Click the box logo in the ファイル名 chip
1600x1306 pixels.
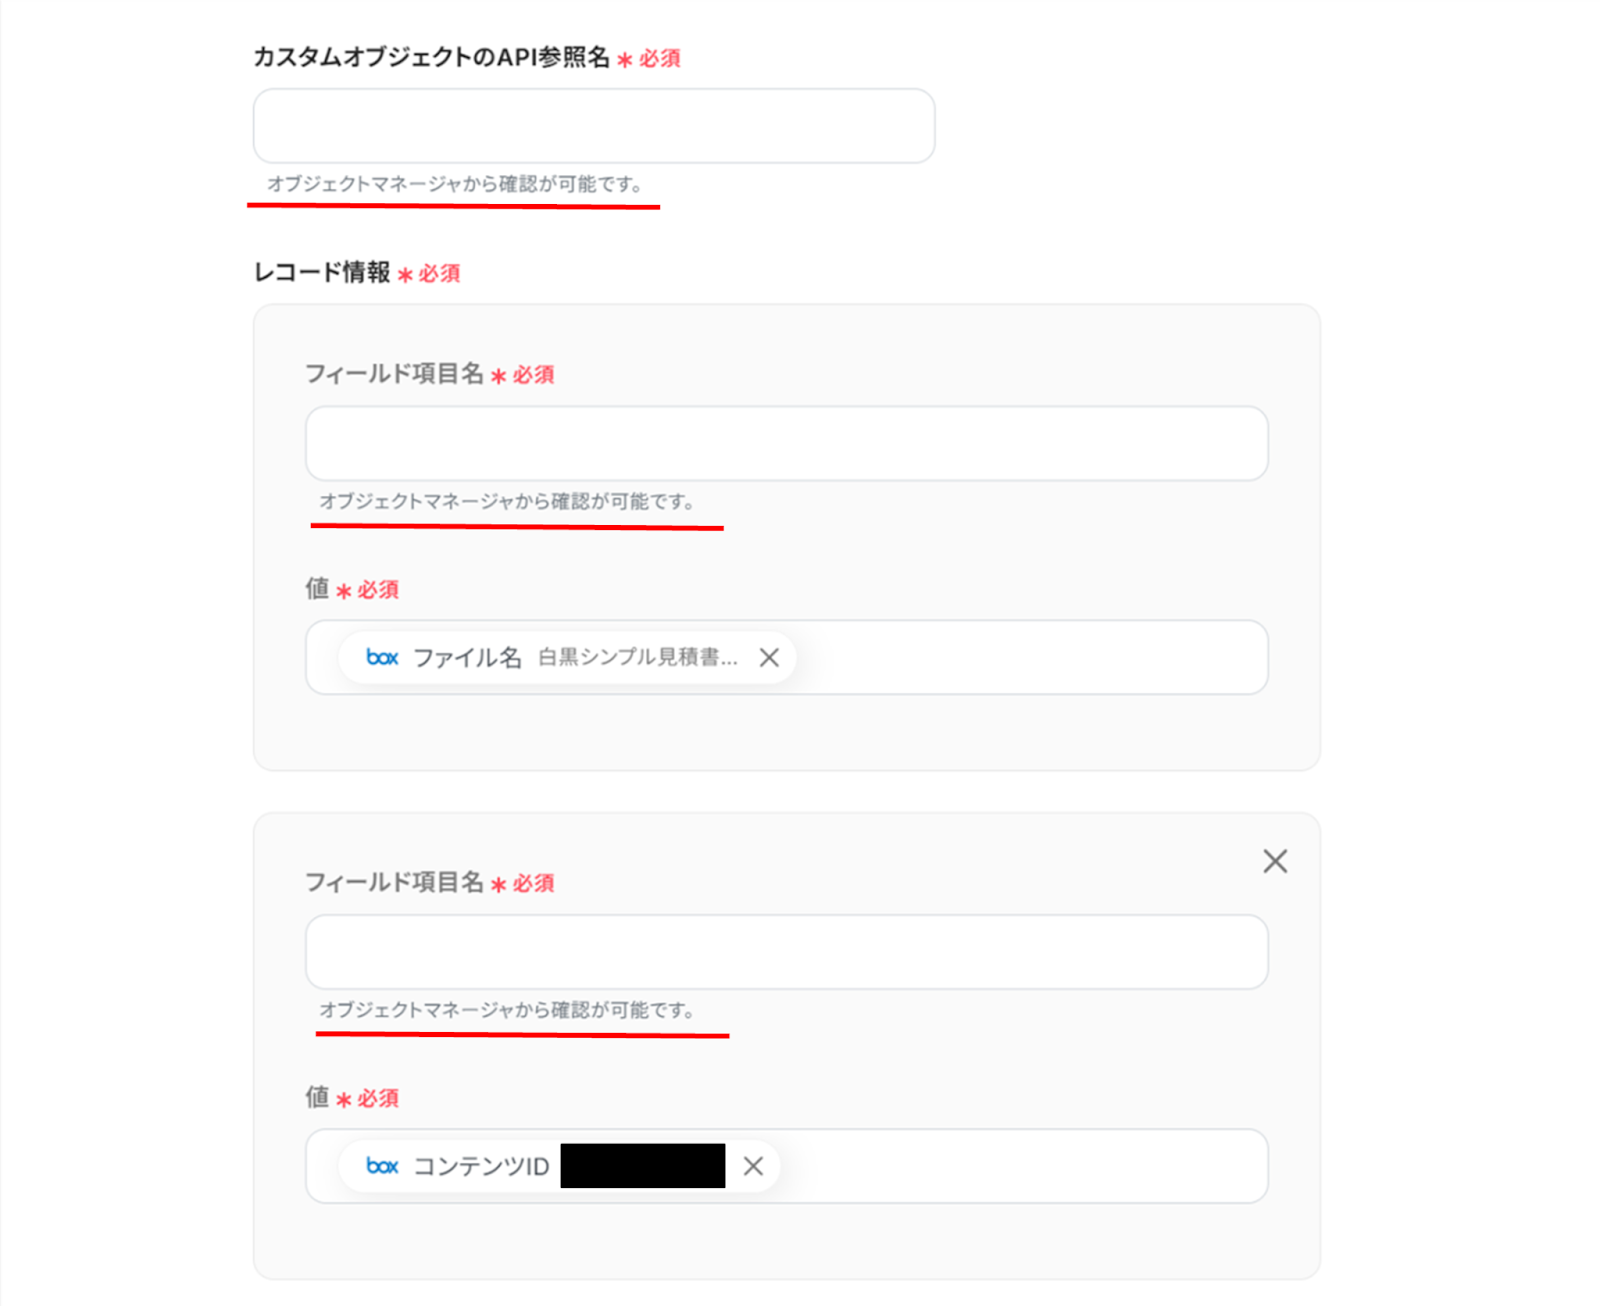click(x=382, y=657)
